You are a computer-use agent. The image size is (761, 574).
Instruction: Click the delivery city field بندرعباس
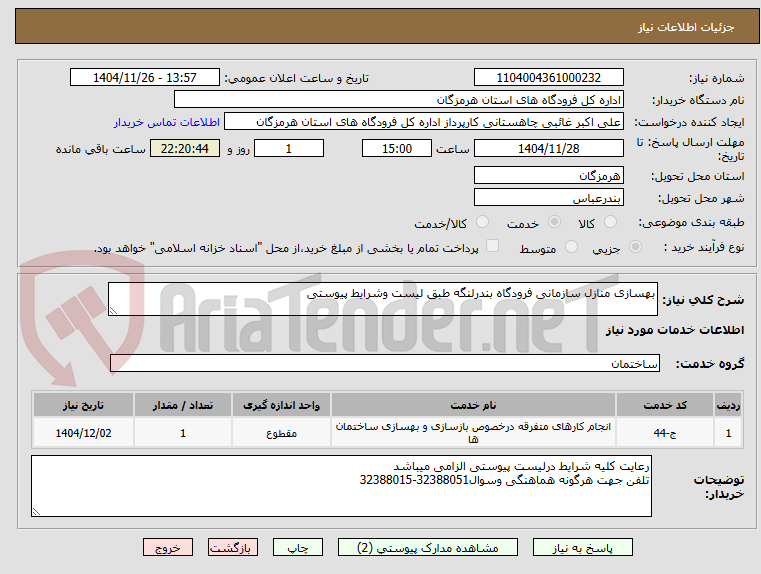pos(548,197)
